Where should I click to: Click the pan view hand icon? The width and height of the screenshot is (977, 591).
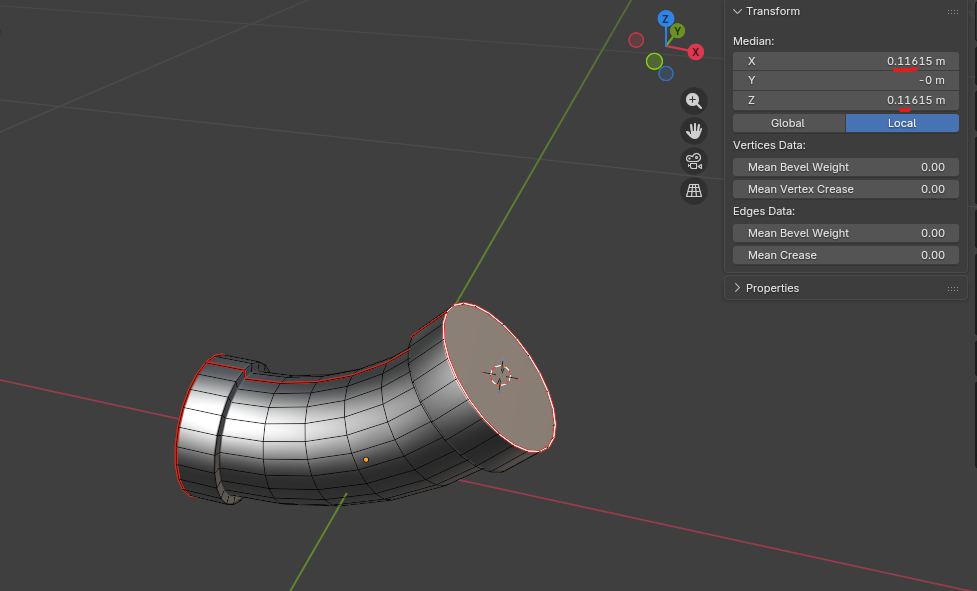tap(693, 130)
